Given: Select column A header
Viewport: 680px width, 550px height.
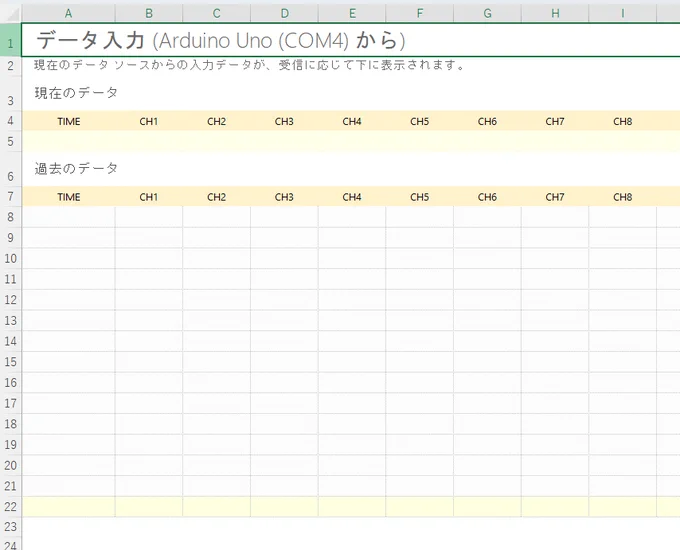Looking at the screenshot, I should (69, 13).
